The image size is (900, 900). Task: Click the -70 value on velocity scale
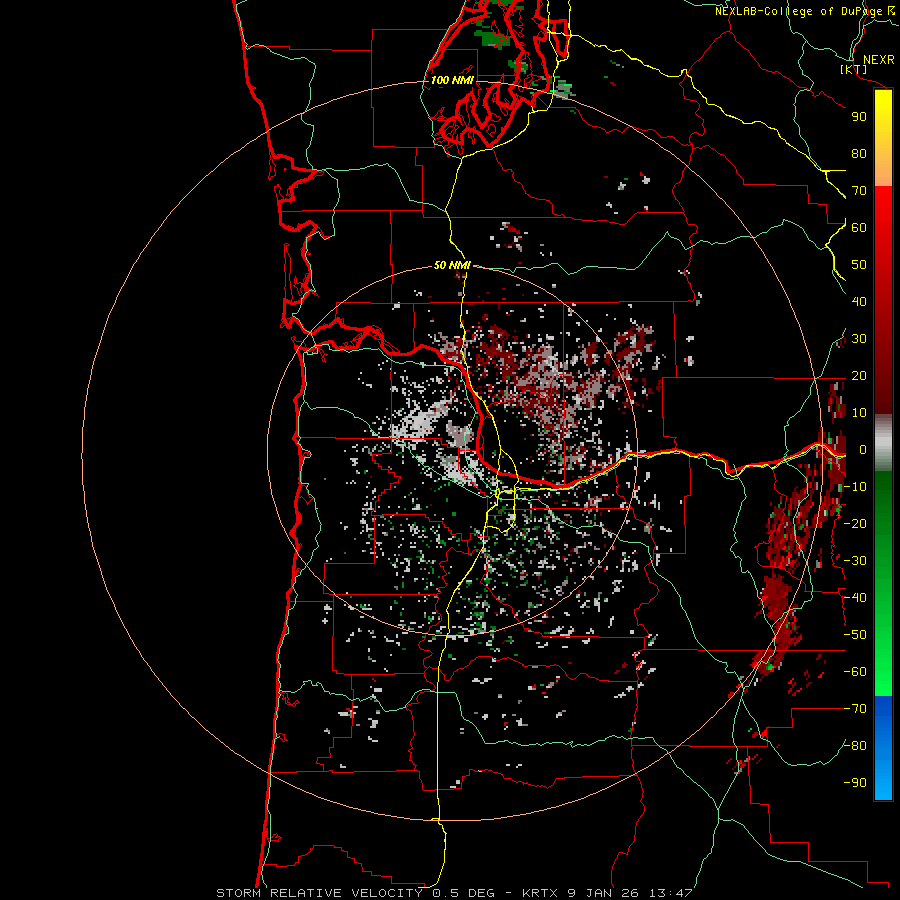(855, 709)
